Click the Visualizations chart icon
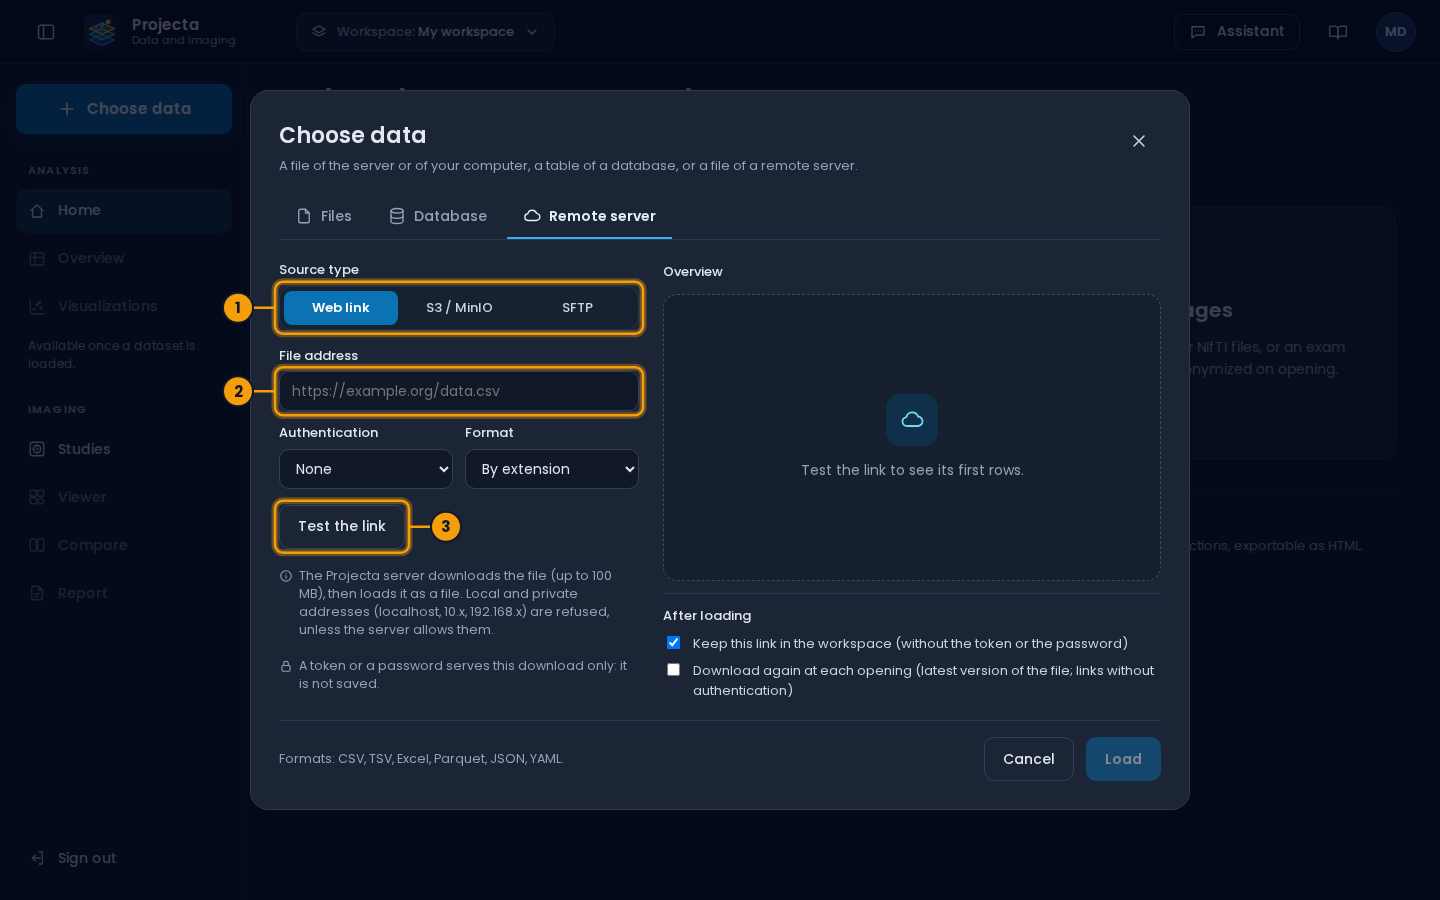Screen dimensions: 1440x900 click(37, 307)
